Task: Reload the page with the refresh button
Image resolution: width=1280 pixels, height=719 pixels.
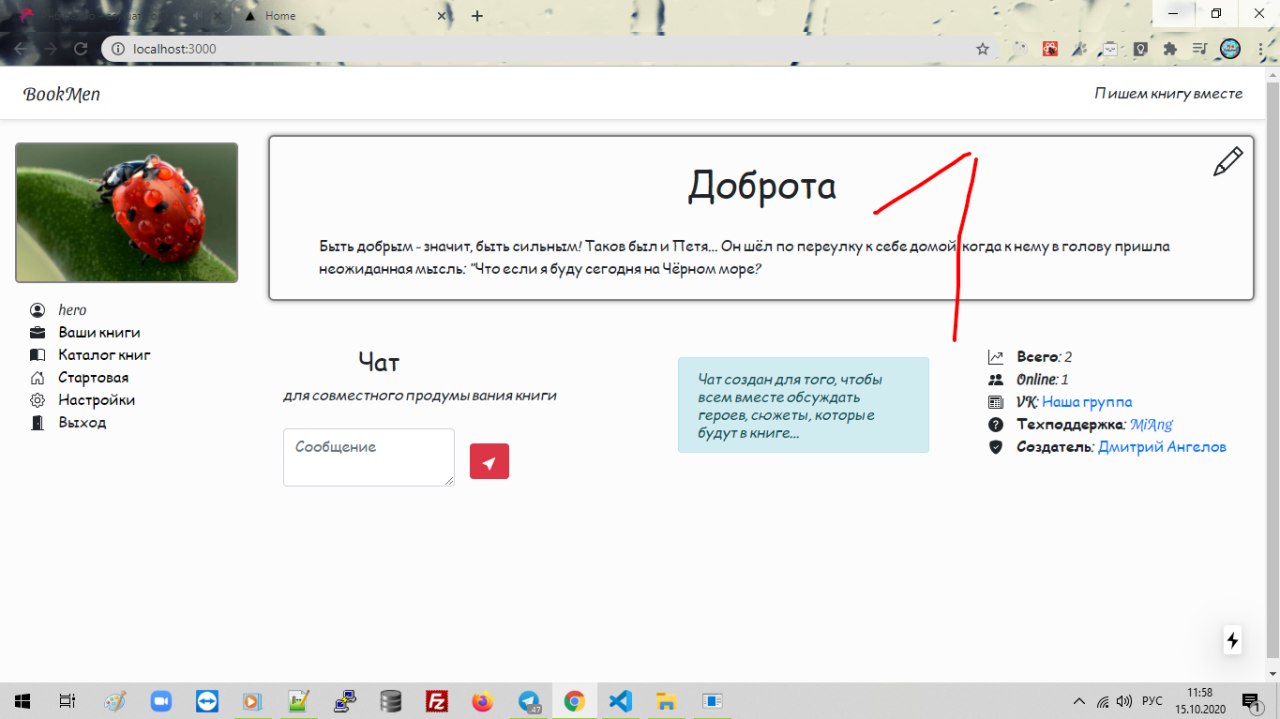Action: point(81,48)
